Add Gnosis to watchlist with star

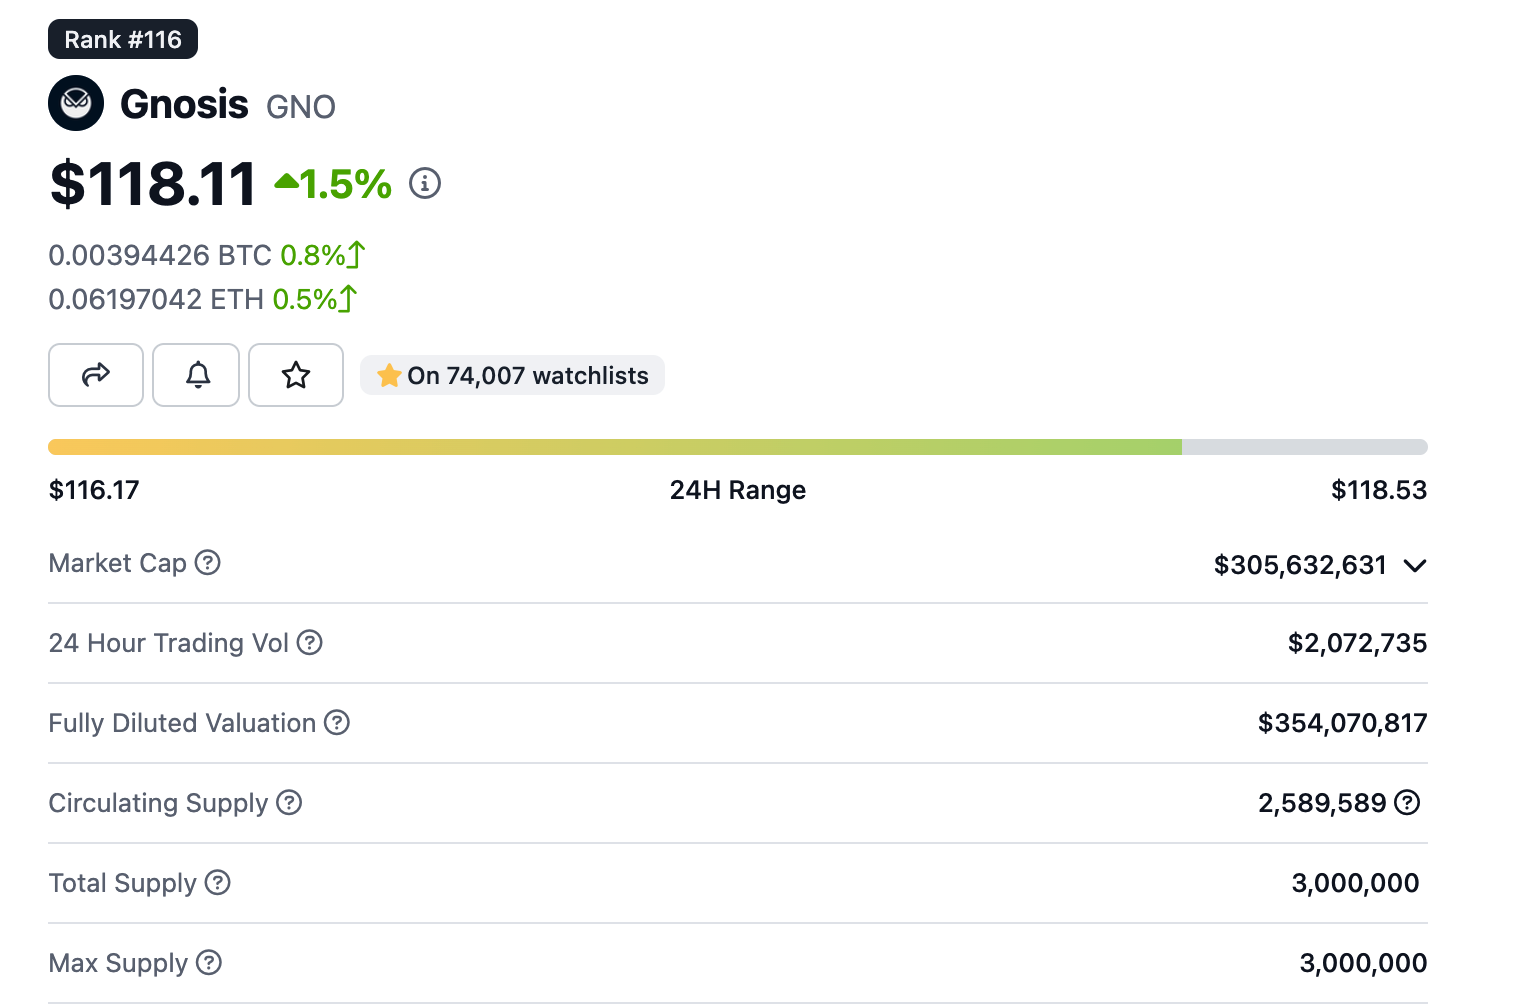tap(296, 375)
